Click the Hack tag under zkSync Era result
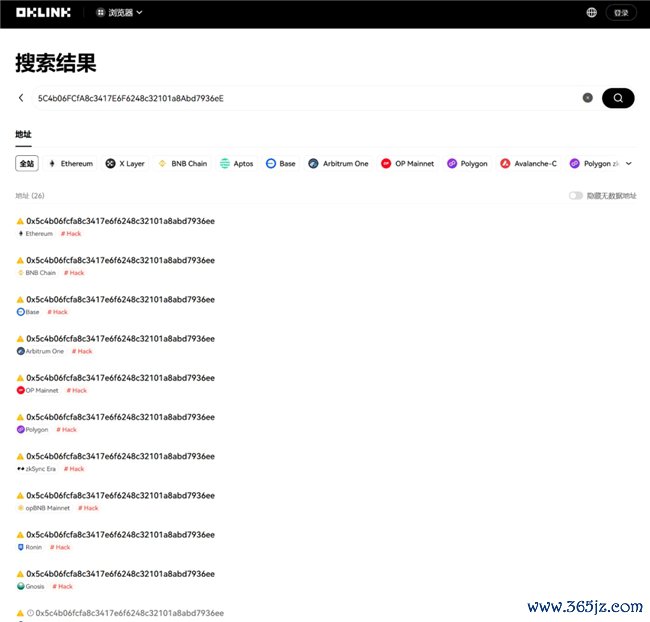The height and width of the screenshot is (622, 650). (x=74, y=469)
